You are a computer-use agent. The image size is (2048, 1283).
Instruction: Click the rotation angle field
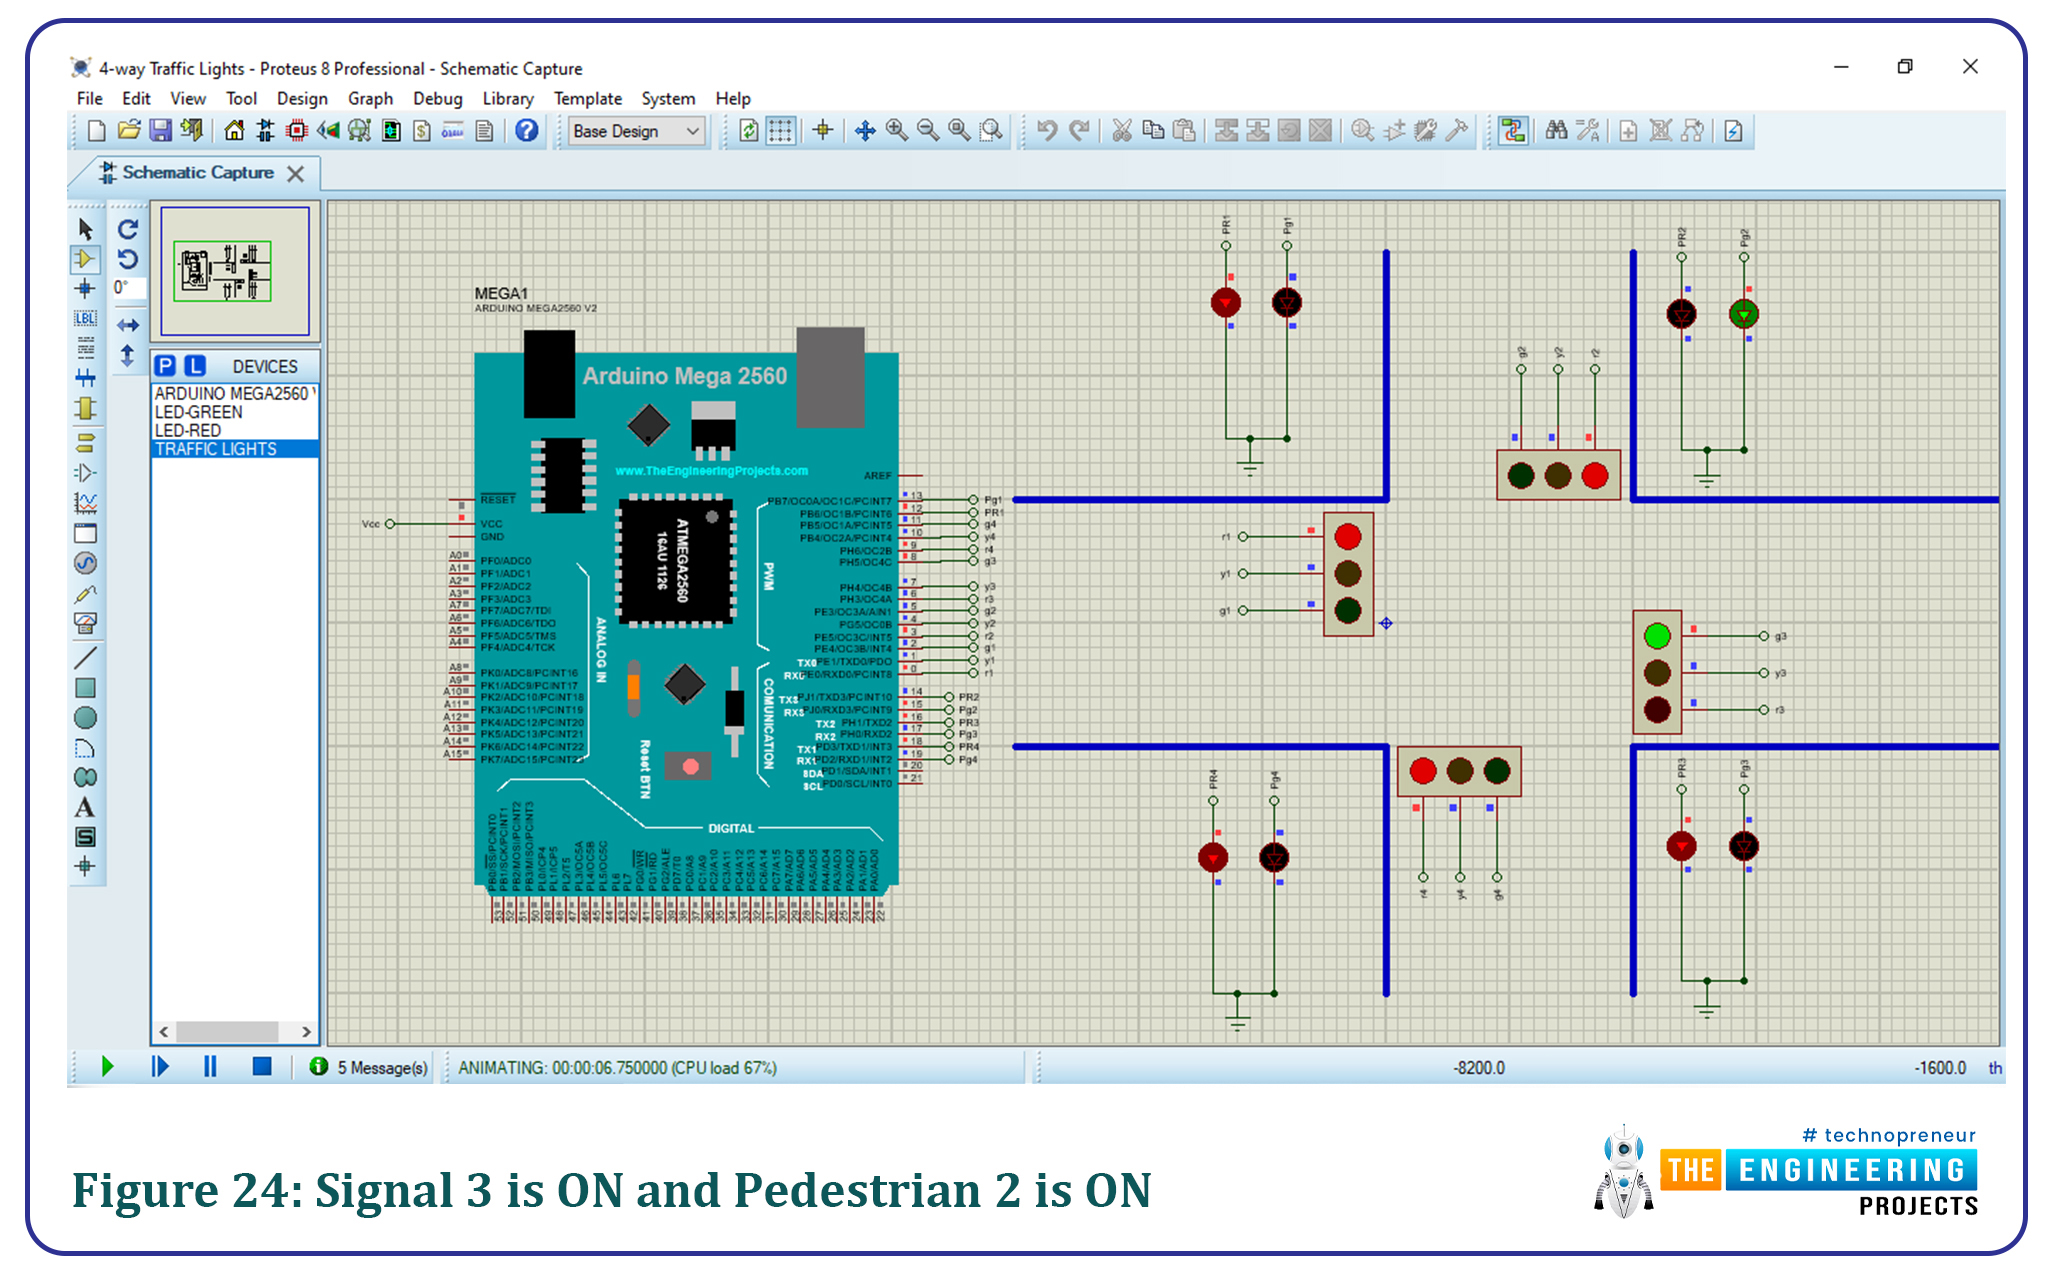(128, 288)
